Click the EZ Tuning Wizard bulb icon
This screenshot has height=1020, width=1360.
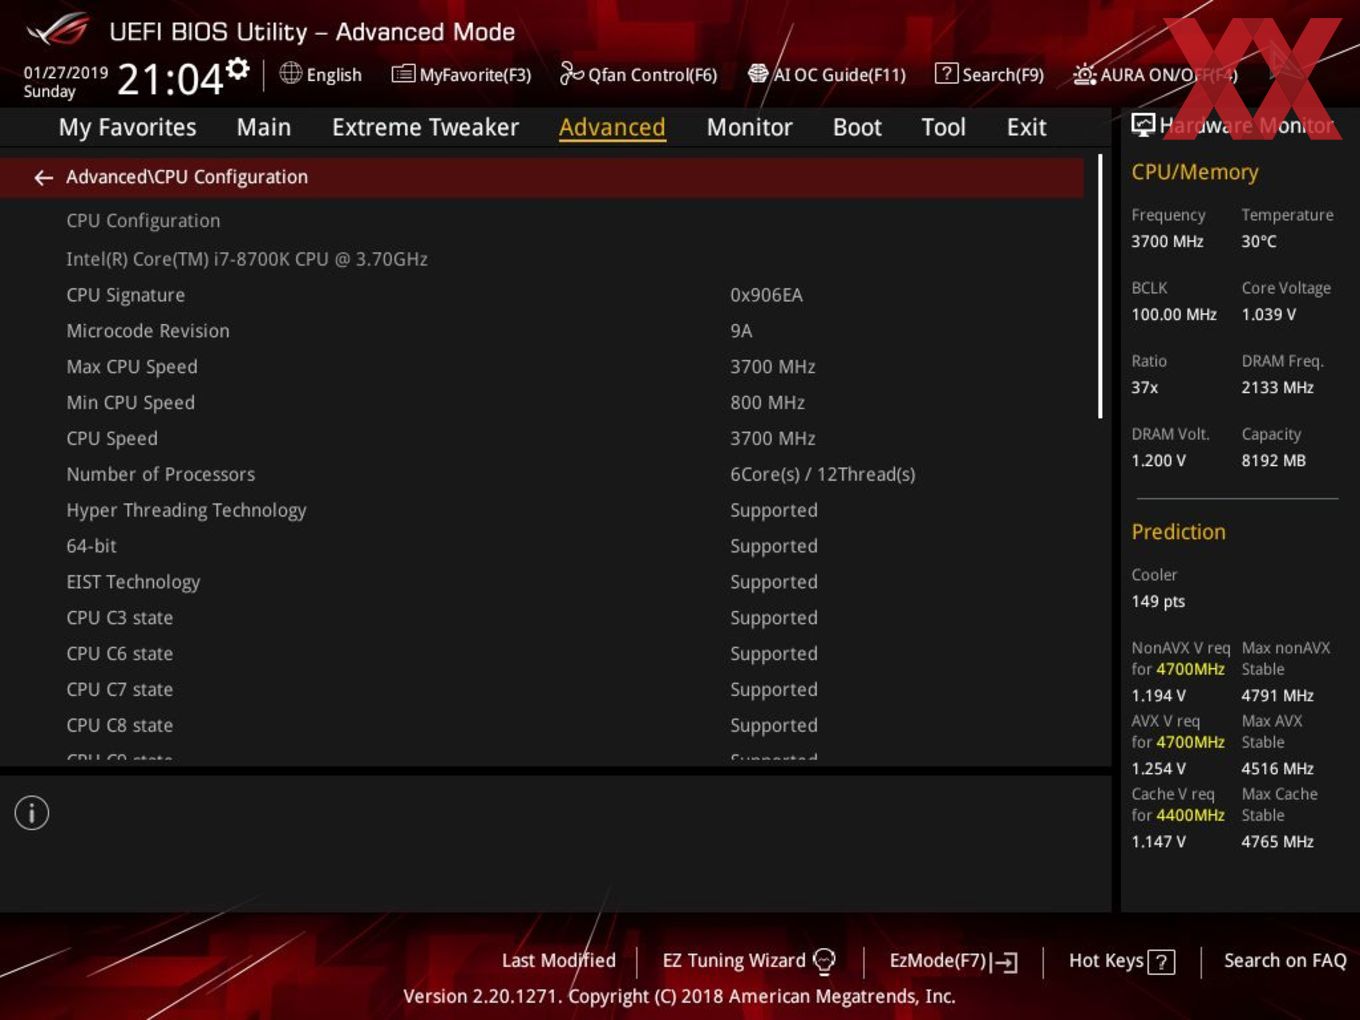[x=824, y=961]
